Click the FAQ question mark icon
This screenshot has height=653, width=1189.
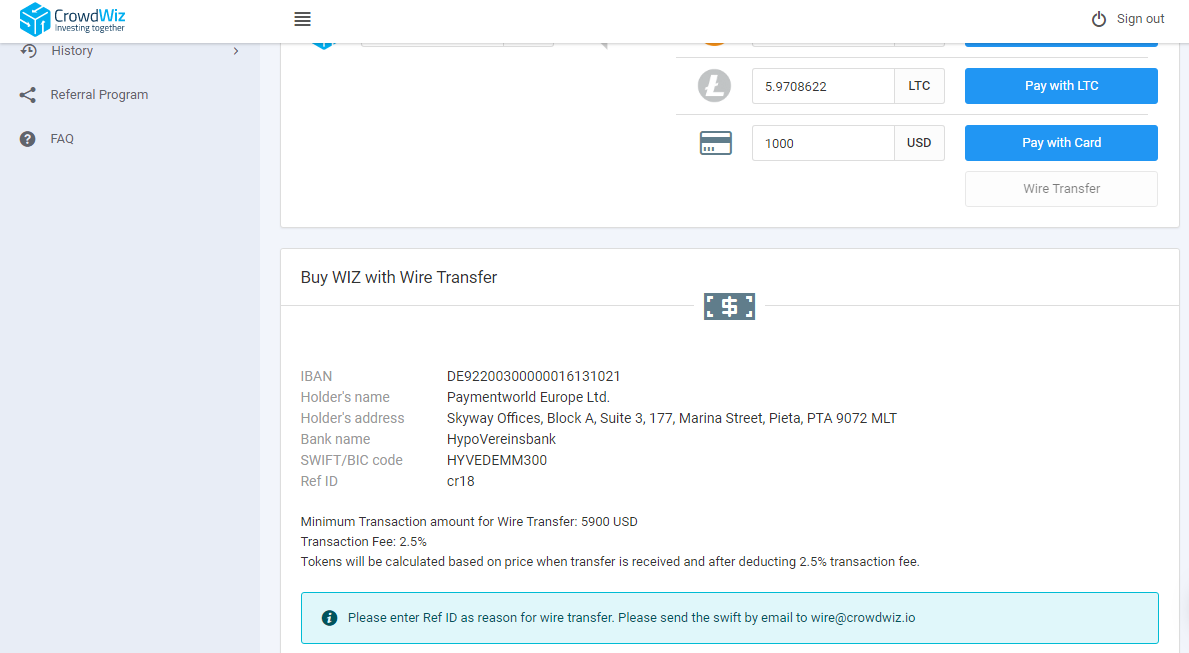click(x=28, y=139)
